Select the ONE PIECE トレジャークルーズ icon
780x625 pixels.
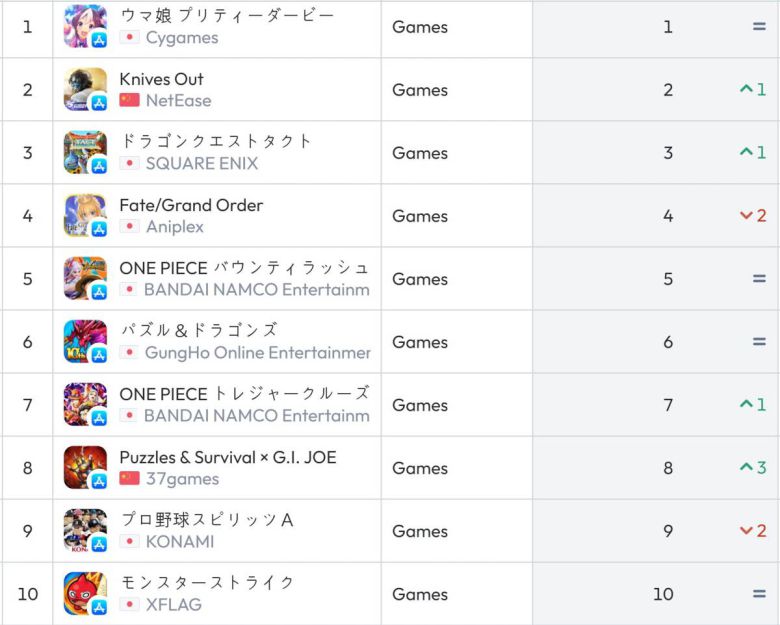(x=85, y=405)
